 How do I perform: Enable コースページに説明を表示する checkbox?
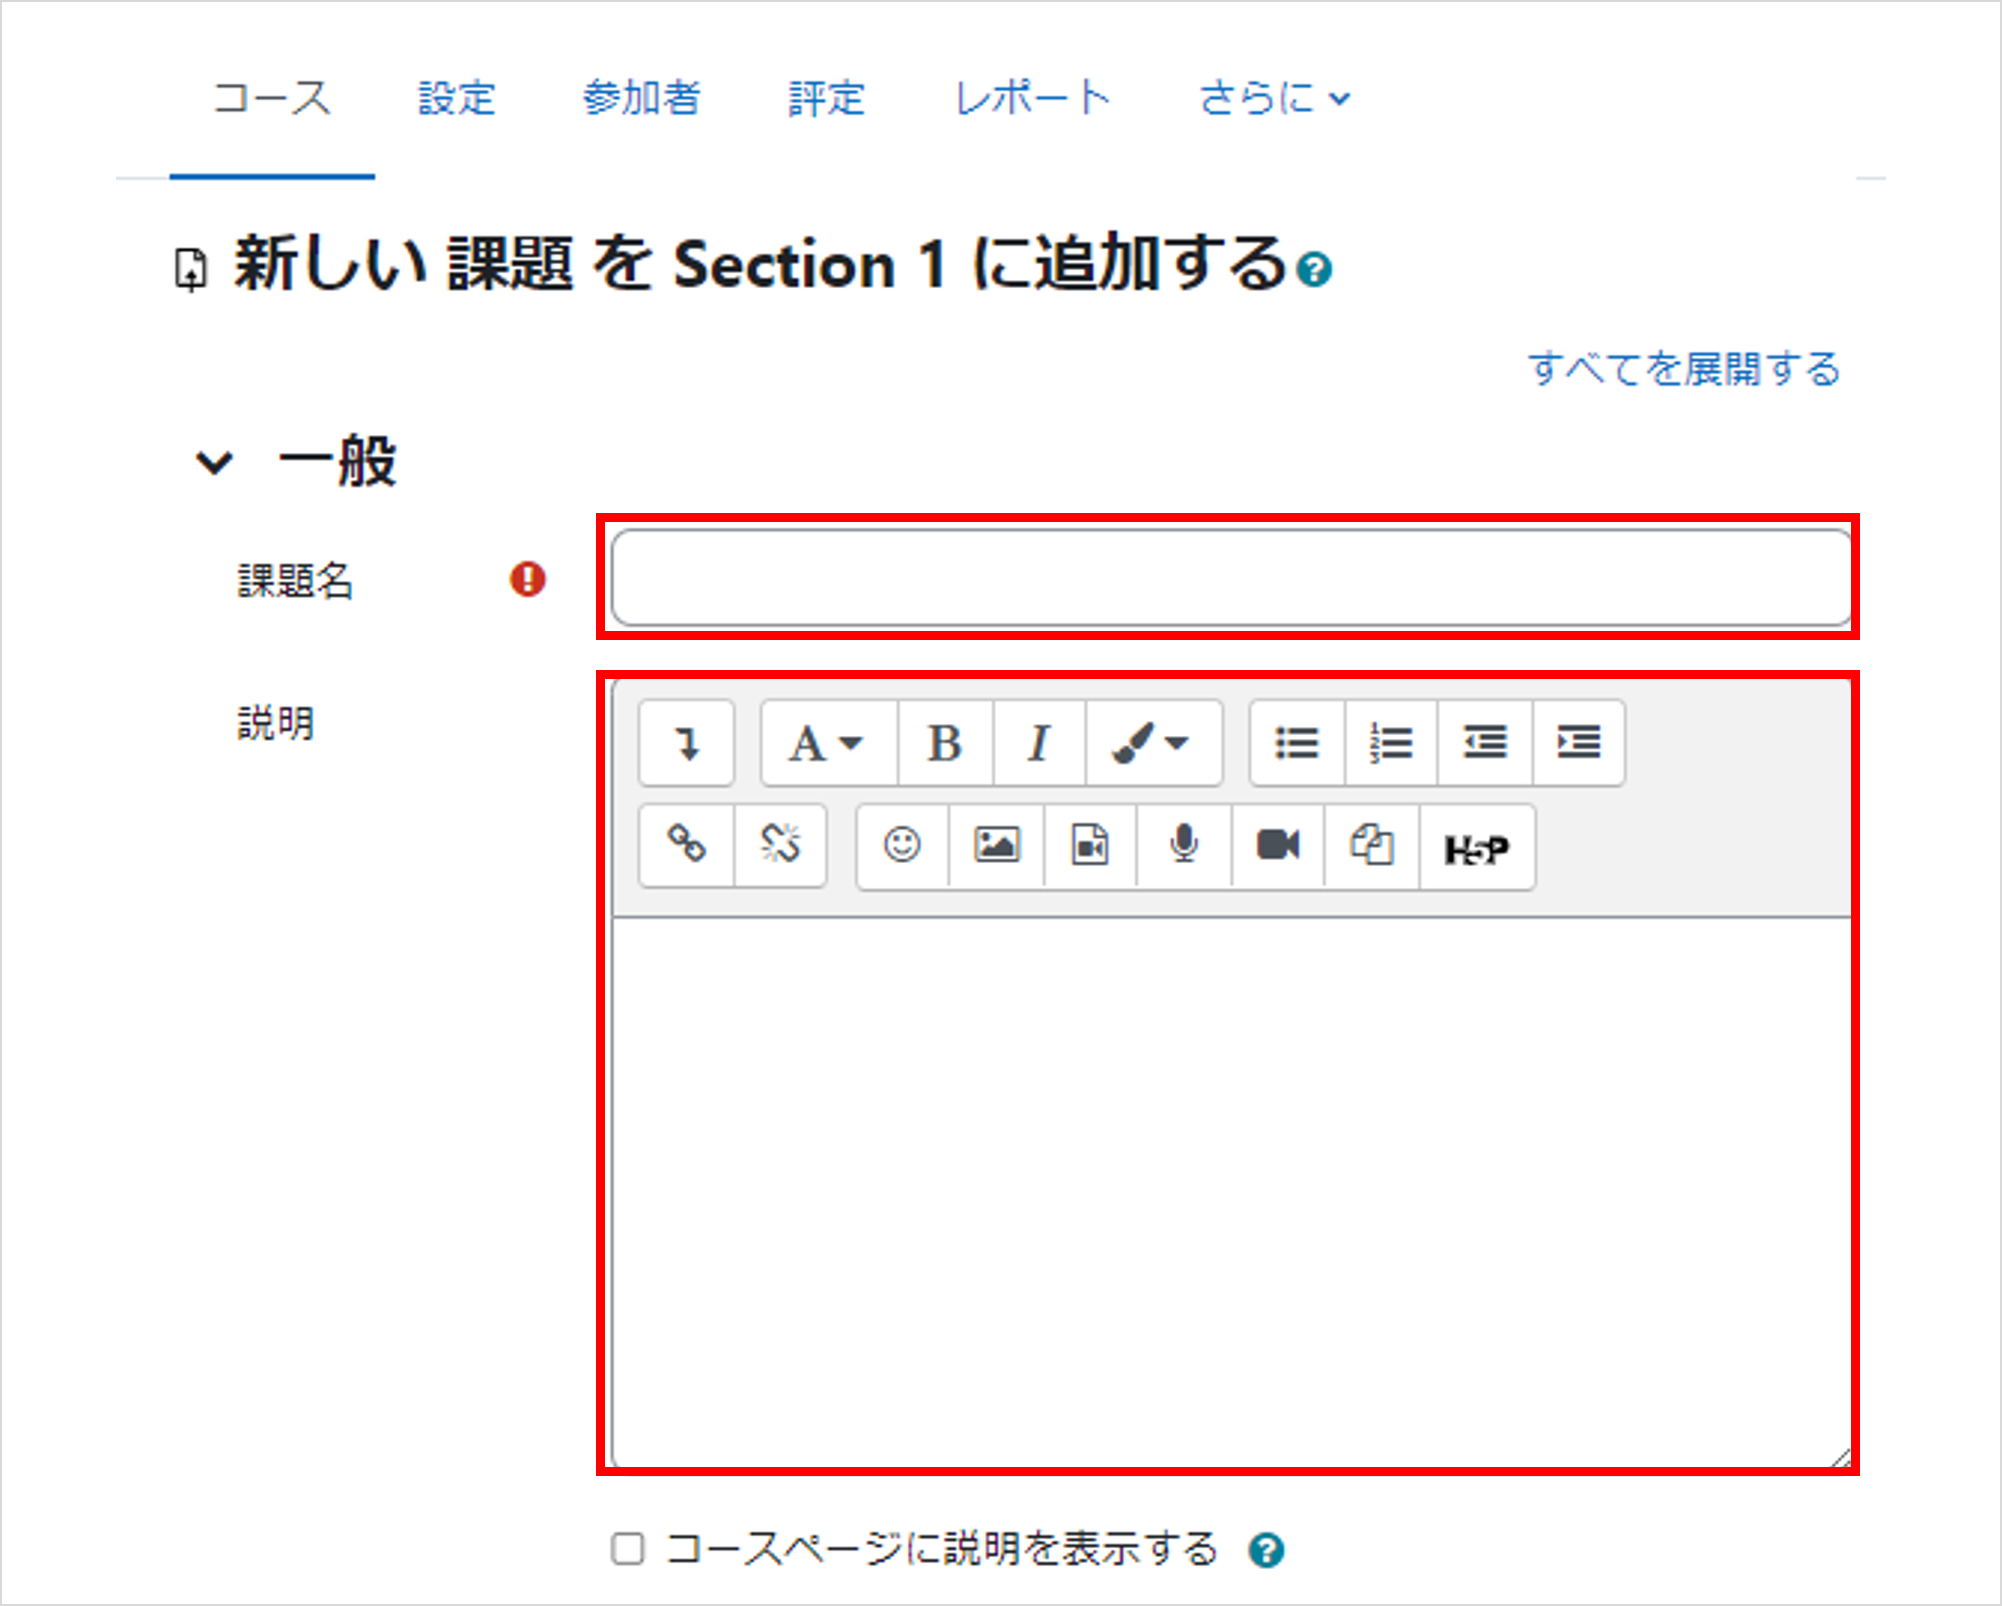[628, 1549]
